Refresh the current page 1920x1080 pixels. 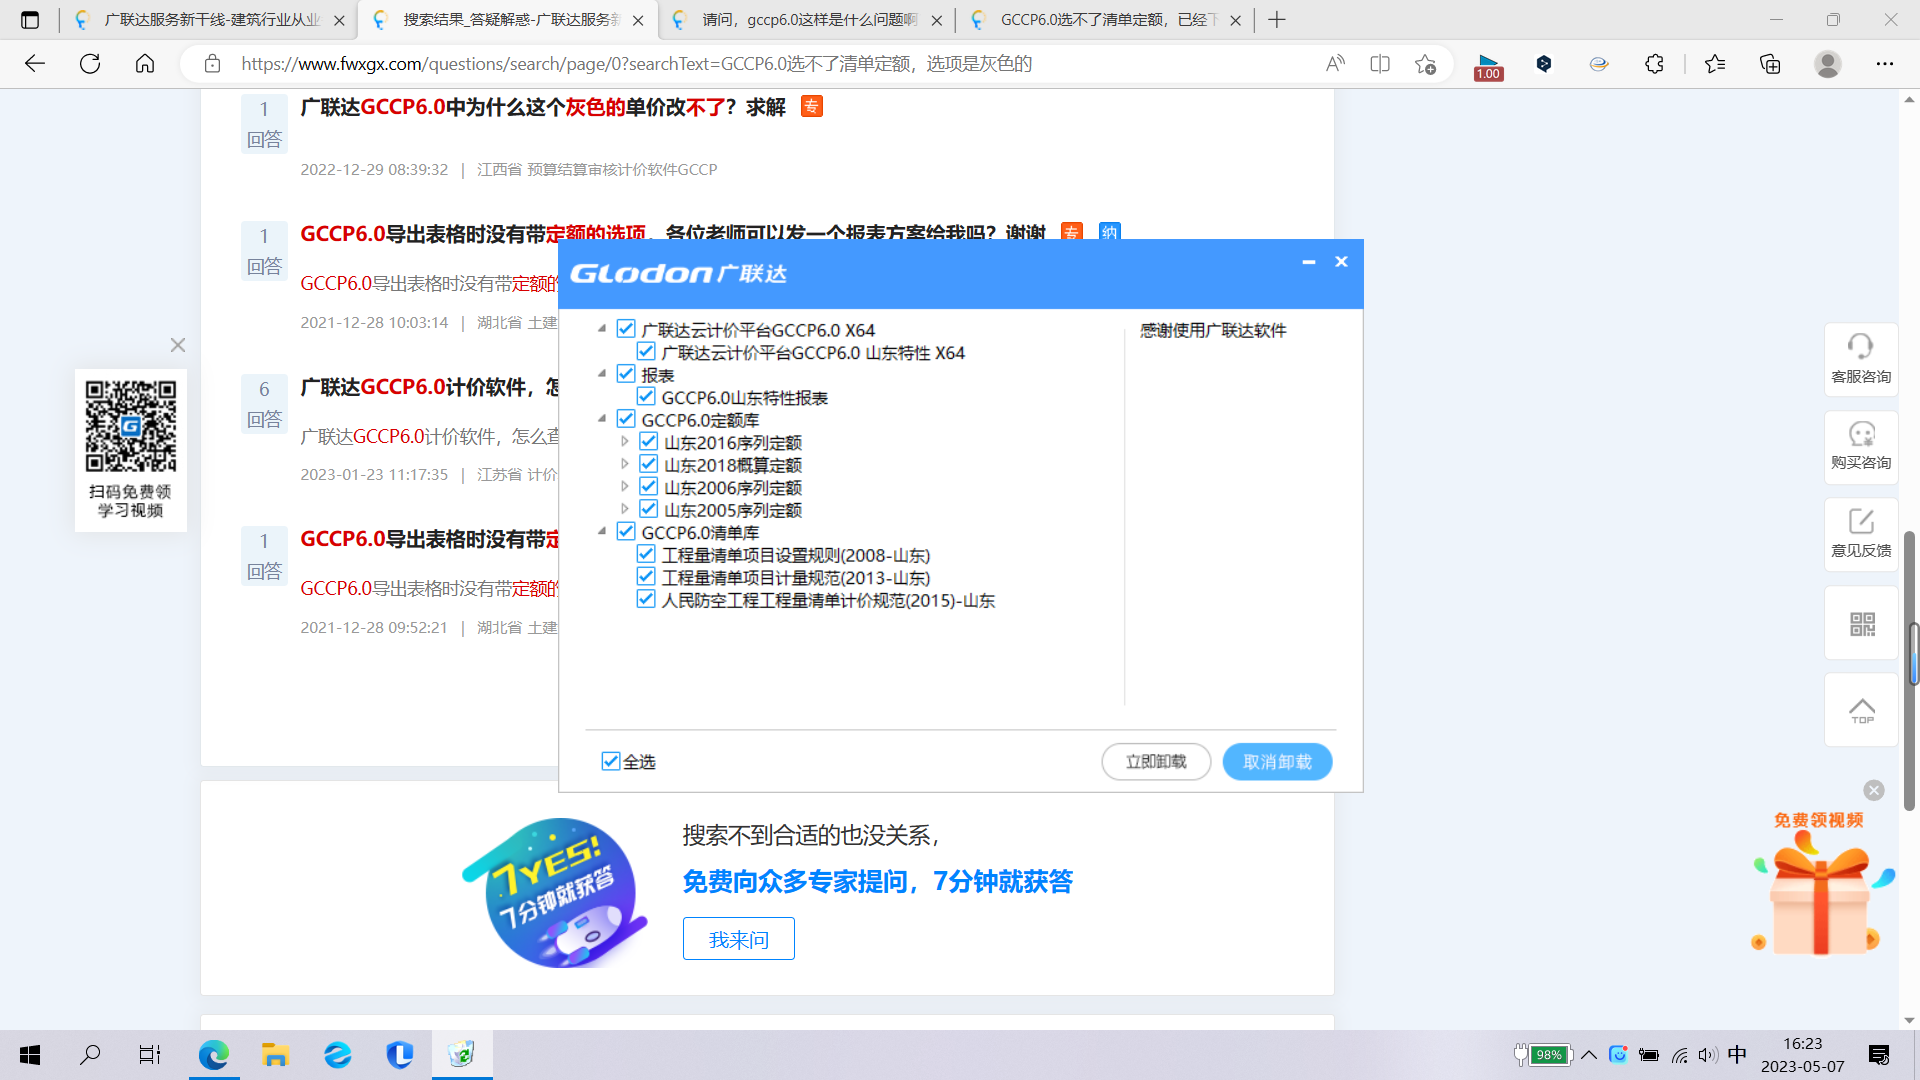point(90,64)
